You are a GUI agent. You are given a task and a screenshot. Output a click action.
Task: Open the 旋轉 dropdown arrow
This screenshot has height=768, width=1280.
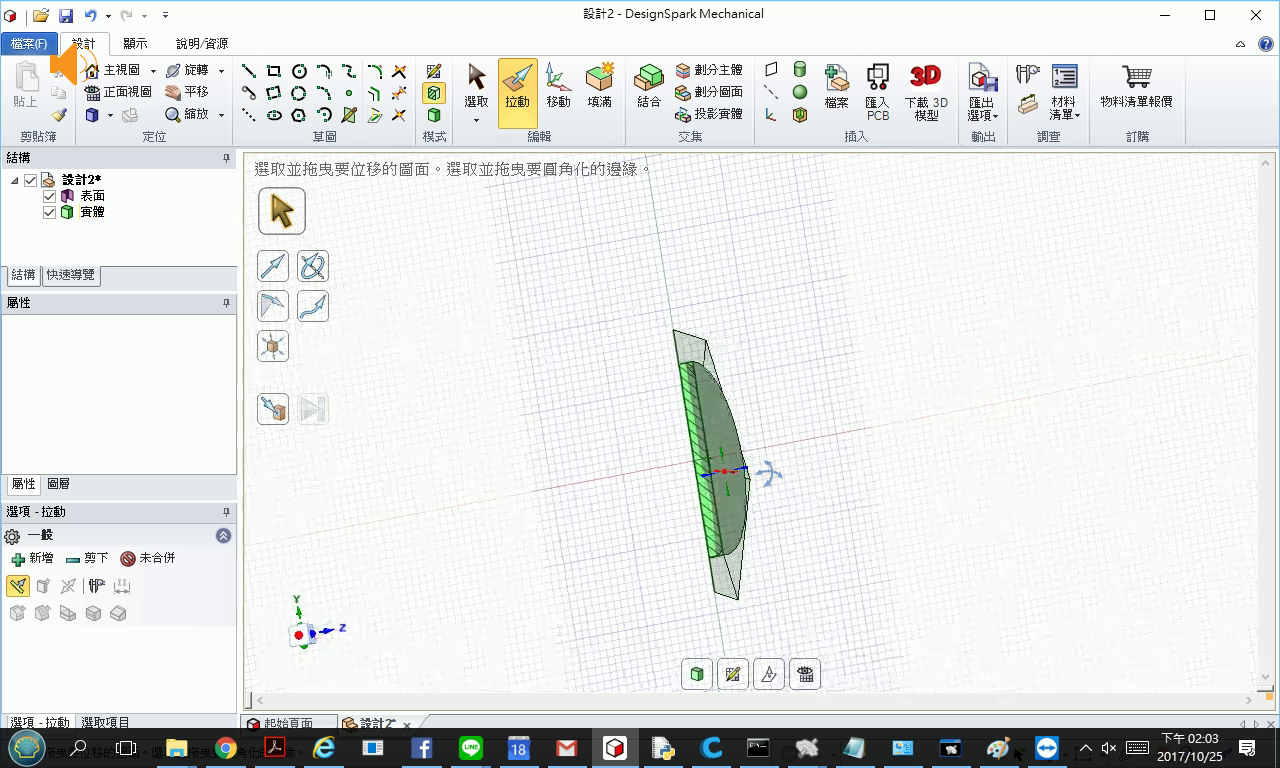coord(221,71)
